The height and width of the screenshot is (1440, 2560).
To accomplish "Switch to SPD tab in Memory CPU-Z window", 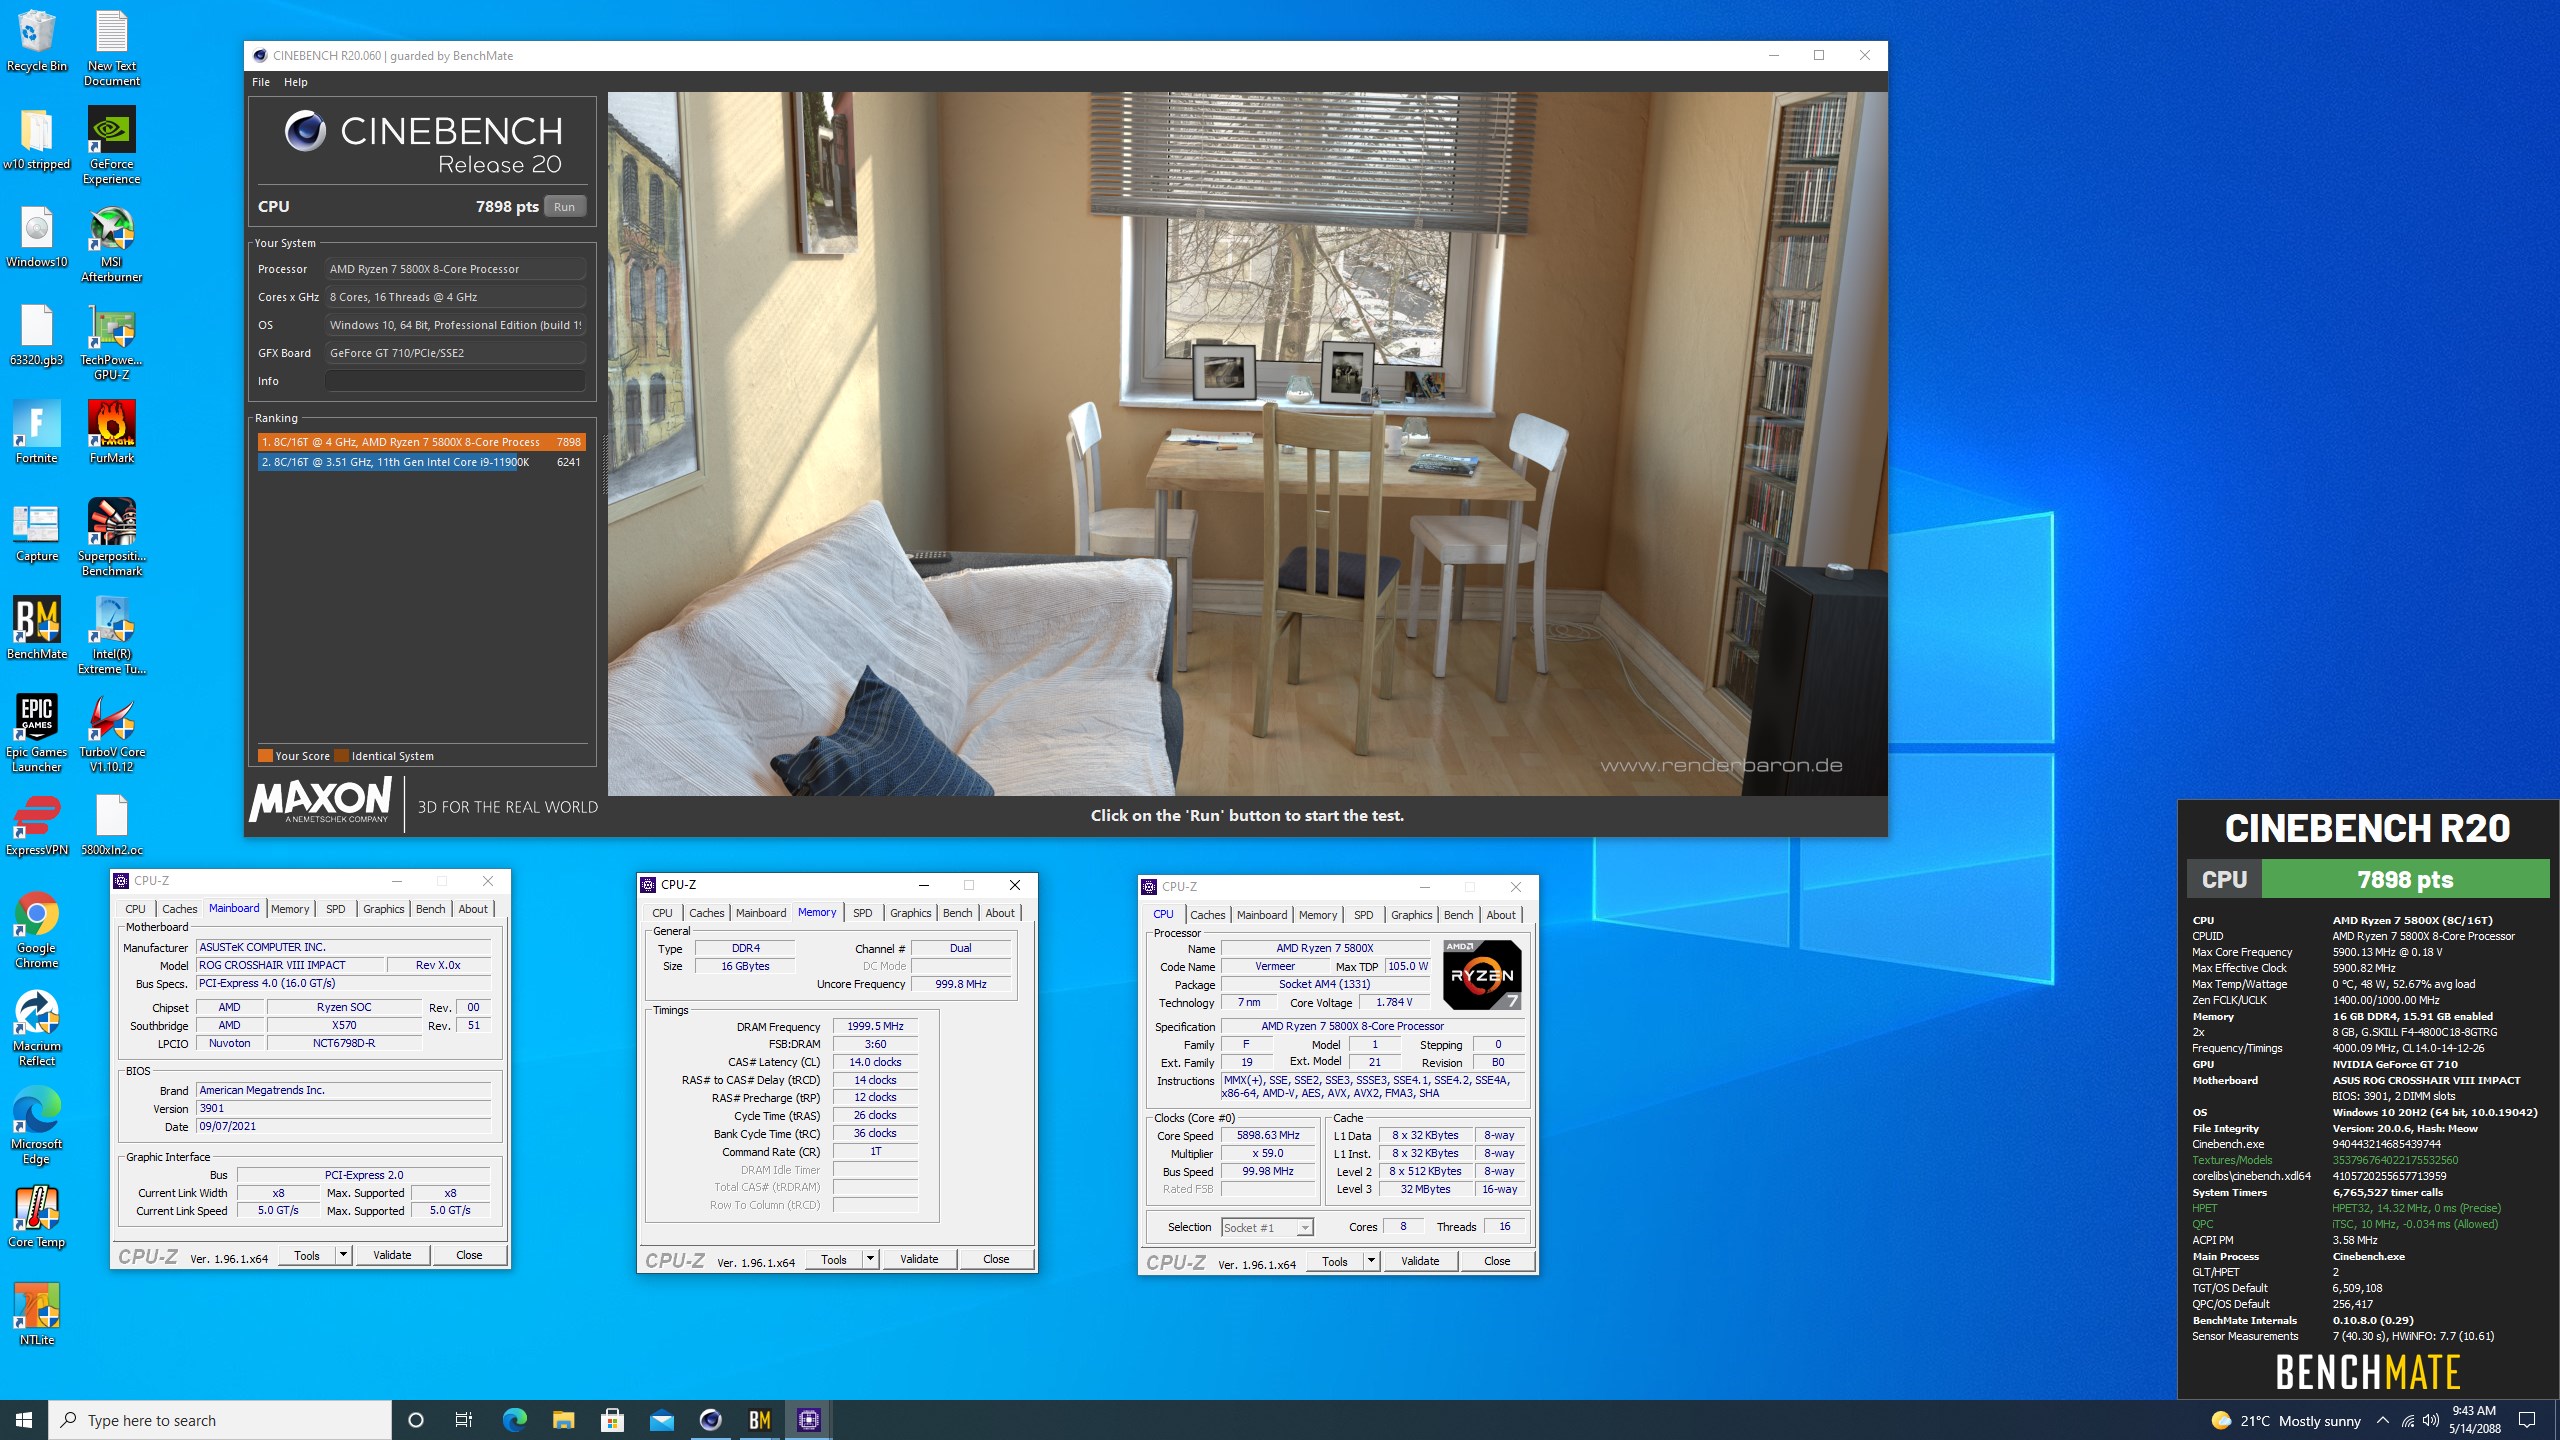I will 863,913.
